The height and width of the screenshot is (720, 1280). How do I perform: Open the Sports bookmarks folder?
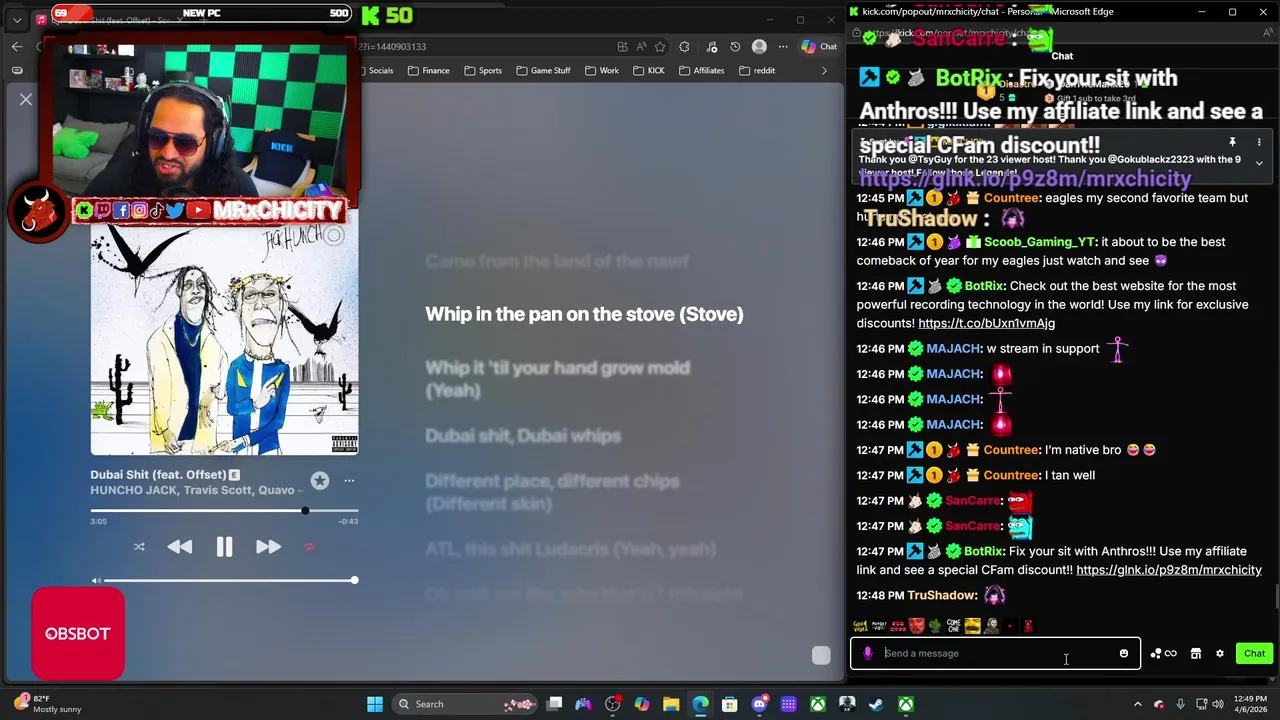pyautogui.click(x=482, y=70)
